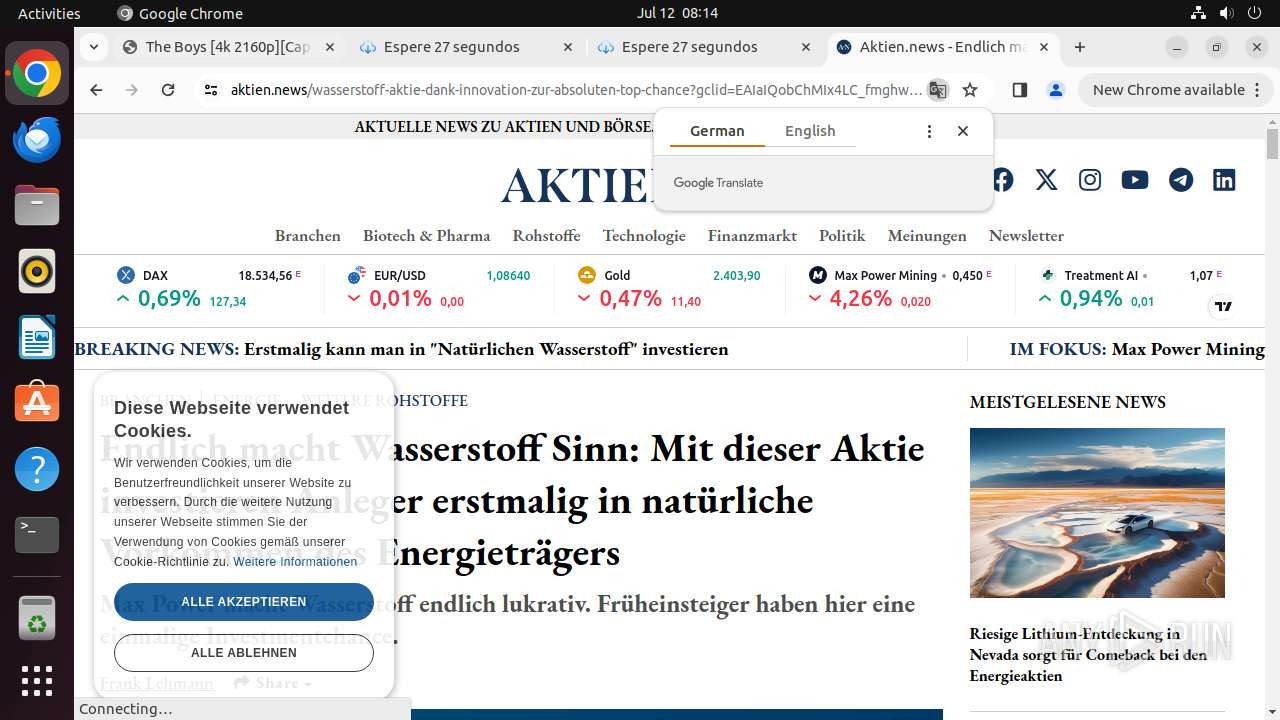Open Technologie menu item

pyautogui.click(x=644, y=236)
